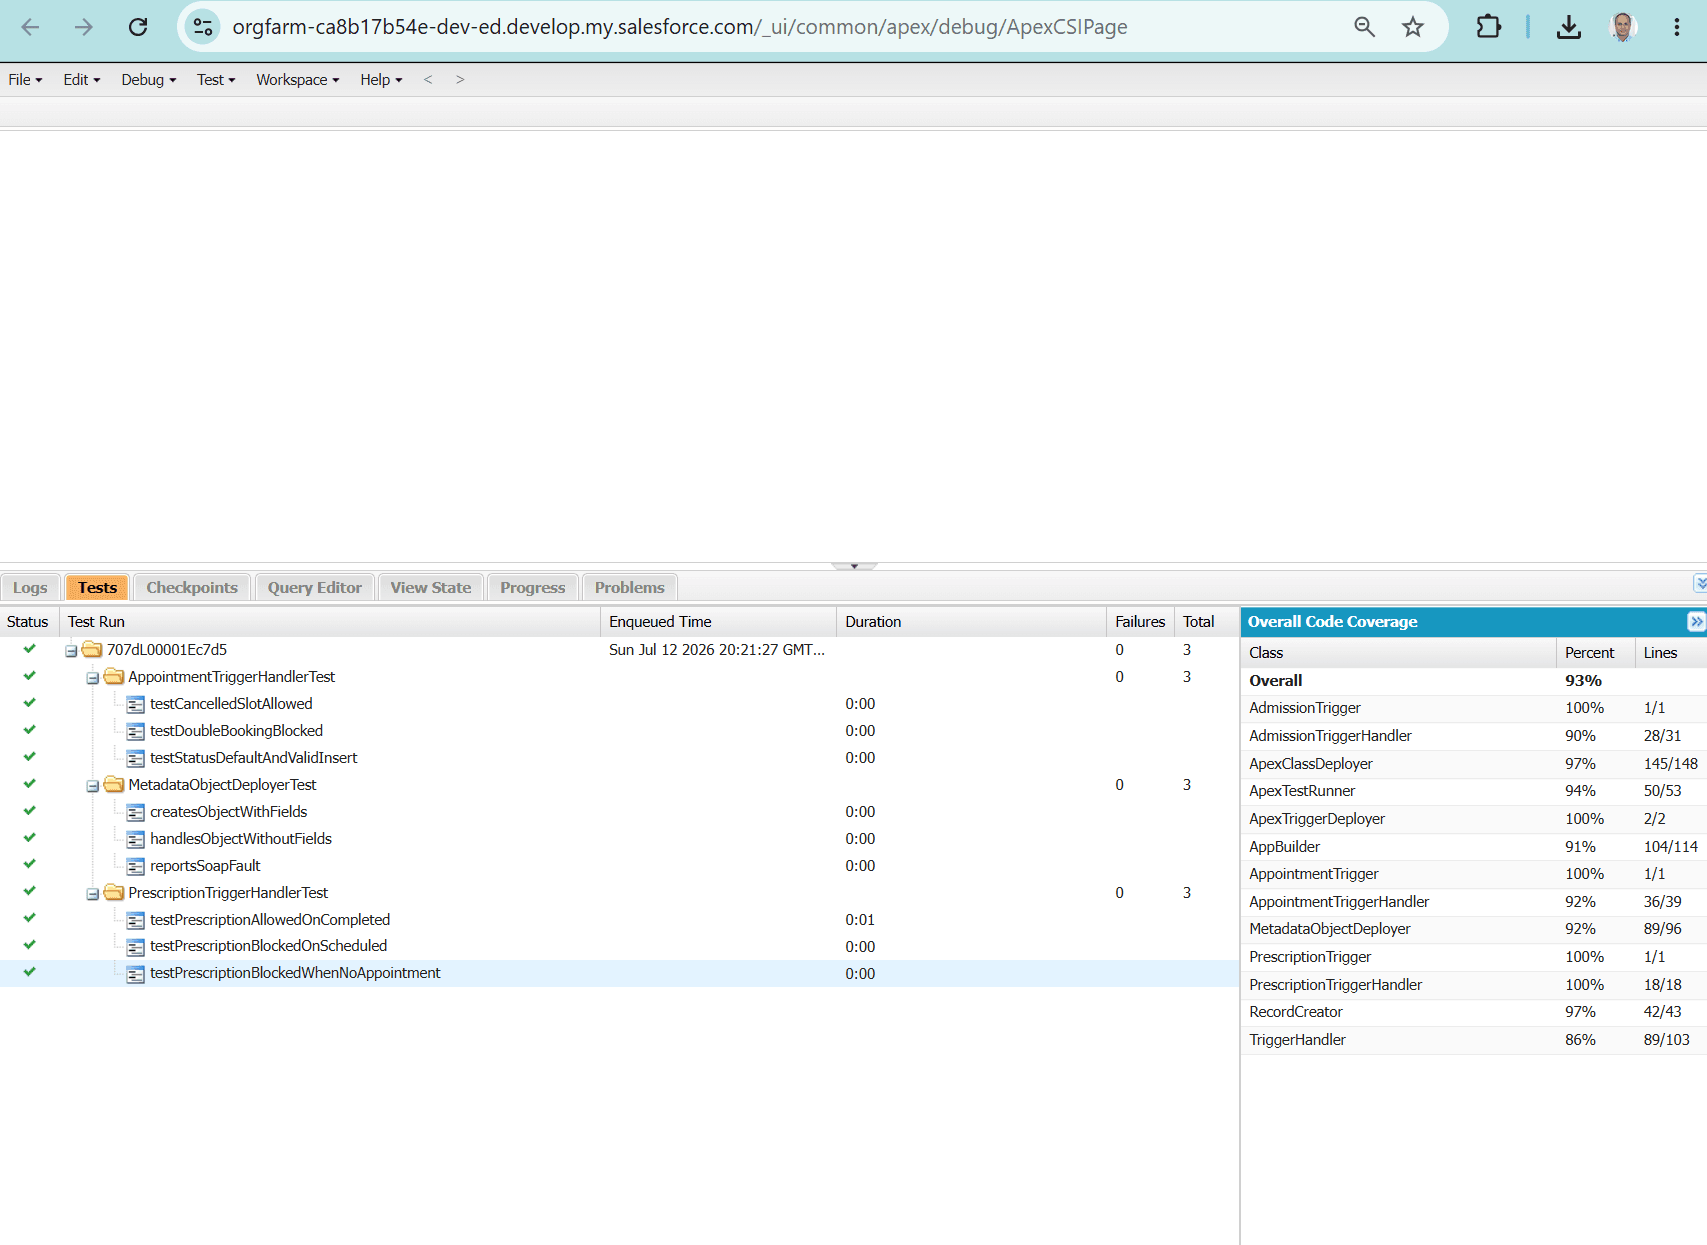Switch to the Logs tab
Viewport: 1707px width, 1245px height.
point(30,588)
